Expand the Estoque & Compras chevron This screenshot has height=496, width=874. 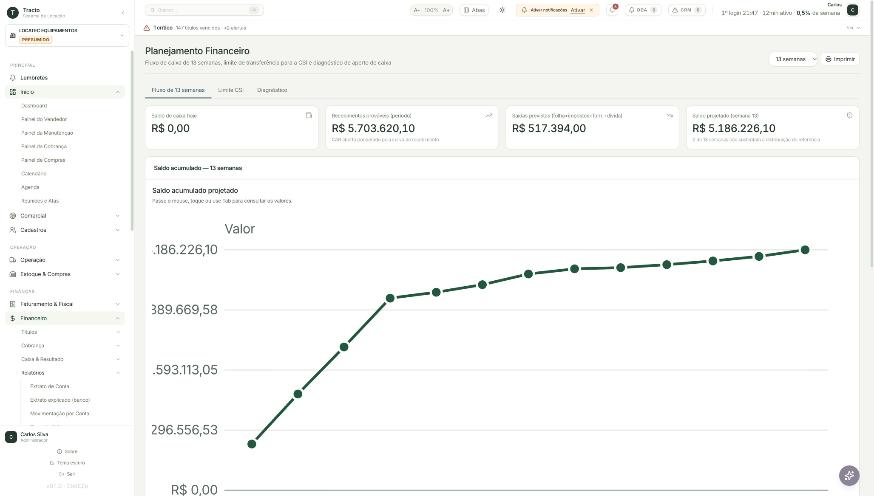(x=118, y=274)
